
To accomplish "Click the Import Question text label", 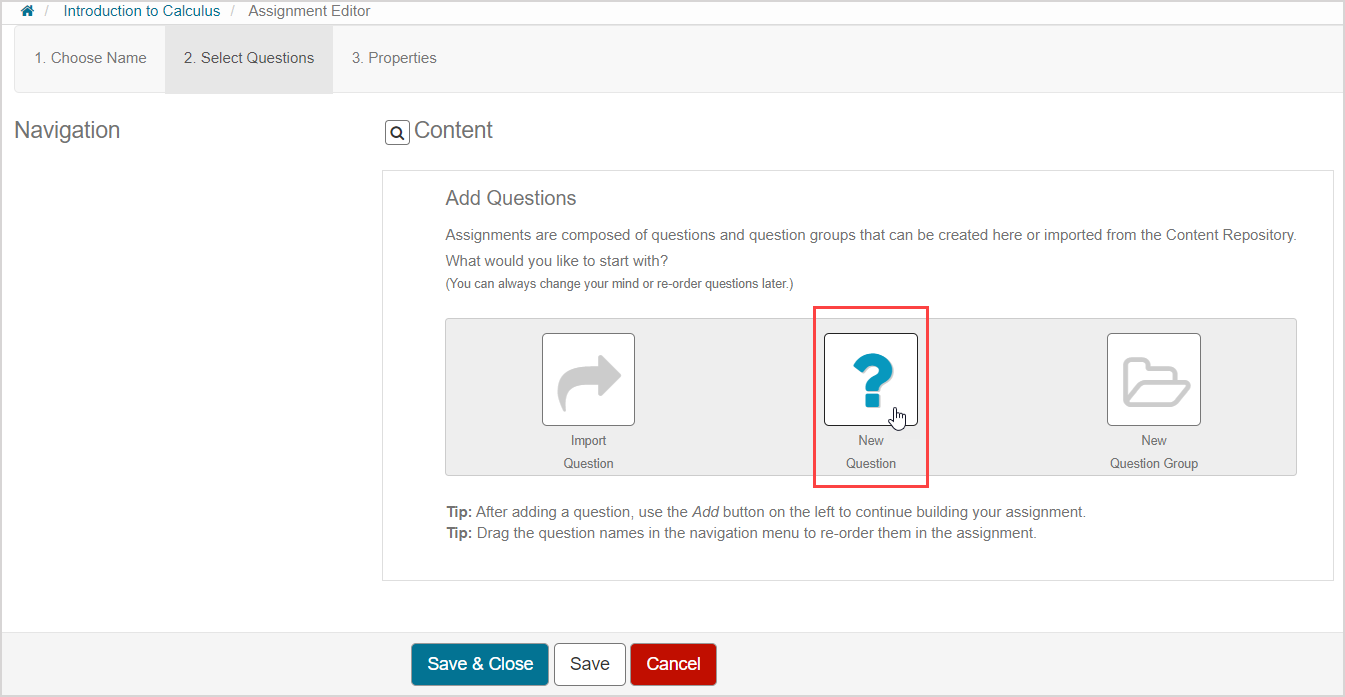I will pyautogui.click(x=588, y=452).
